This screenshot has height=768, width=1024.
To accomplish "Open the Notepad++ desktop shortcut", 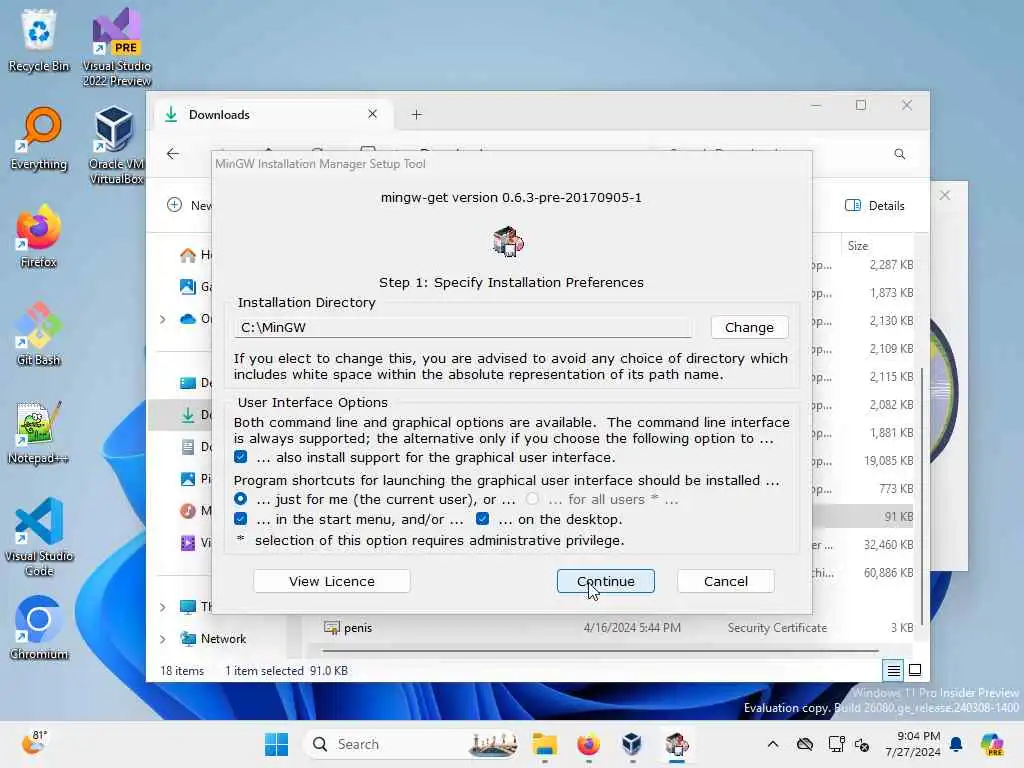I will [x=39, y=432].
